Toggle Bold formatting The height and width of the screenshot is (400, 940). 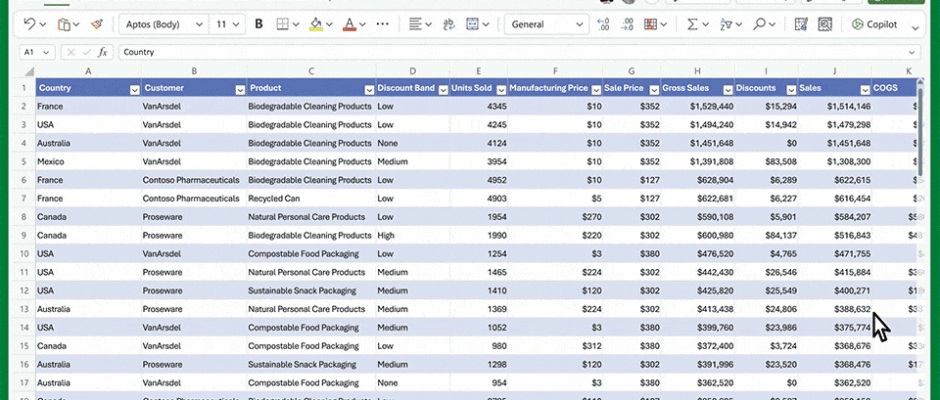coord(259,24)
